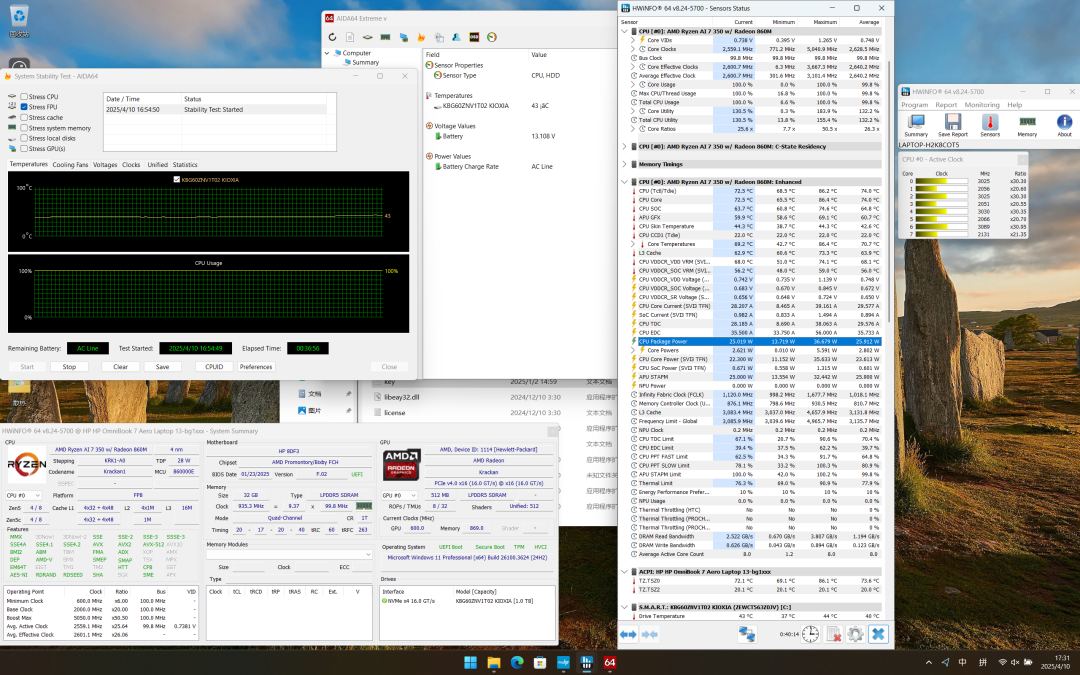Enable the Stress GPU(s) checkbox
Image resolution: width=1080 pixels, height=675 pixels.
24,149
